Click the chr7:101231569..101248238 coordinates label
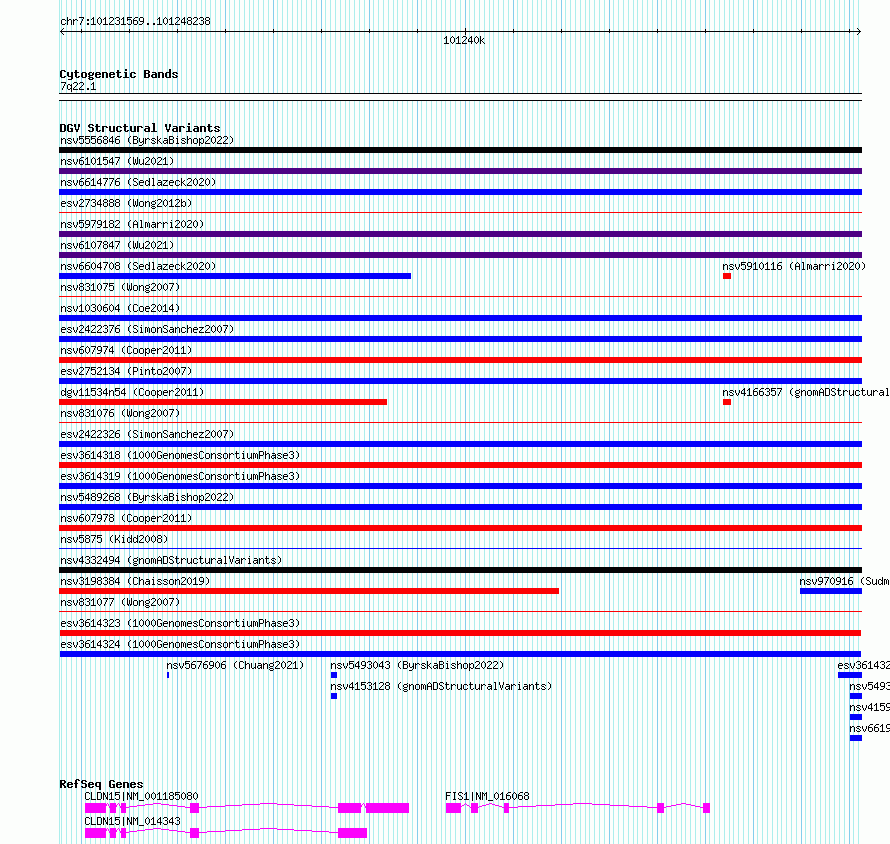 point(135,22)
